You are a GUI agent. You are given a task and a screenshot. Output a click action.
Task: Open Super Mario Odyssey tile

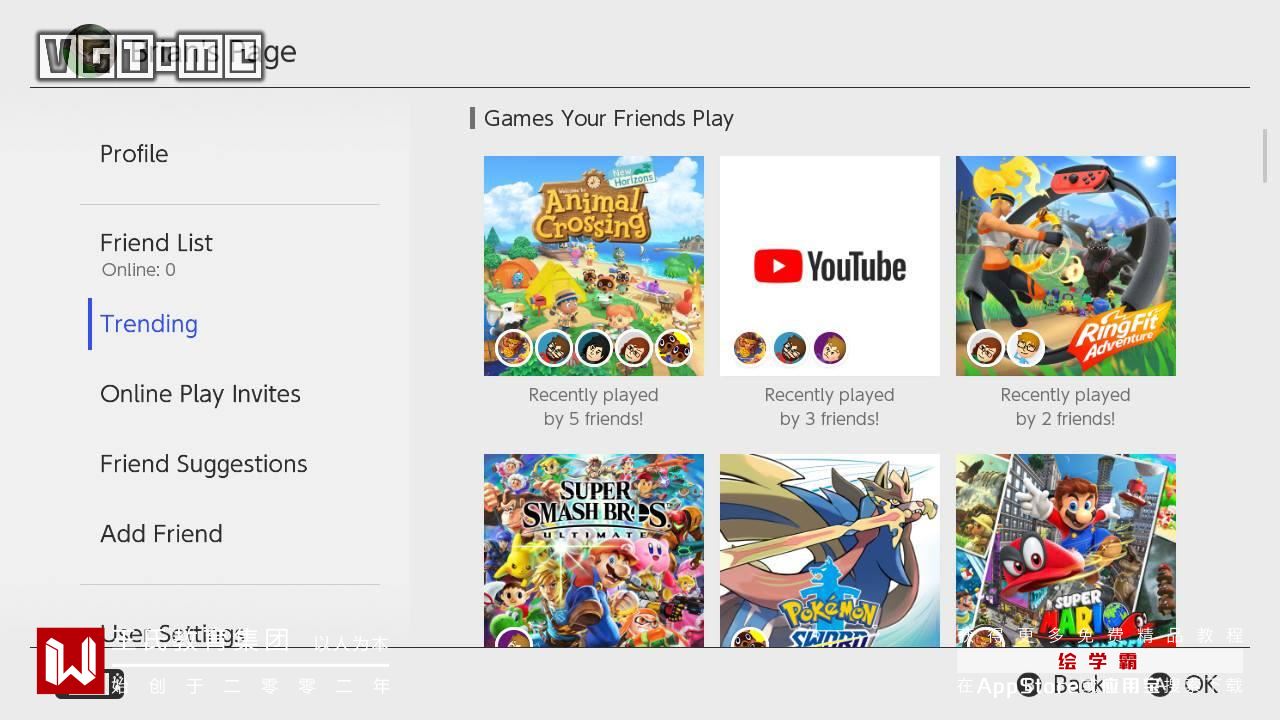pyautogui.click(x=1066, y=550)
